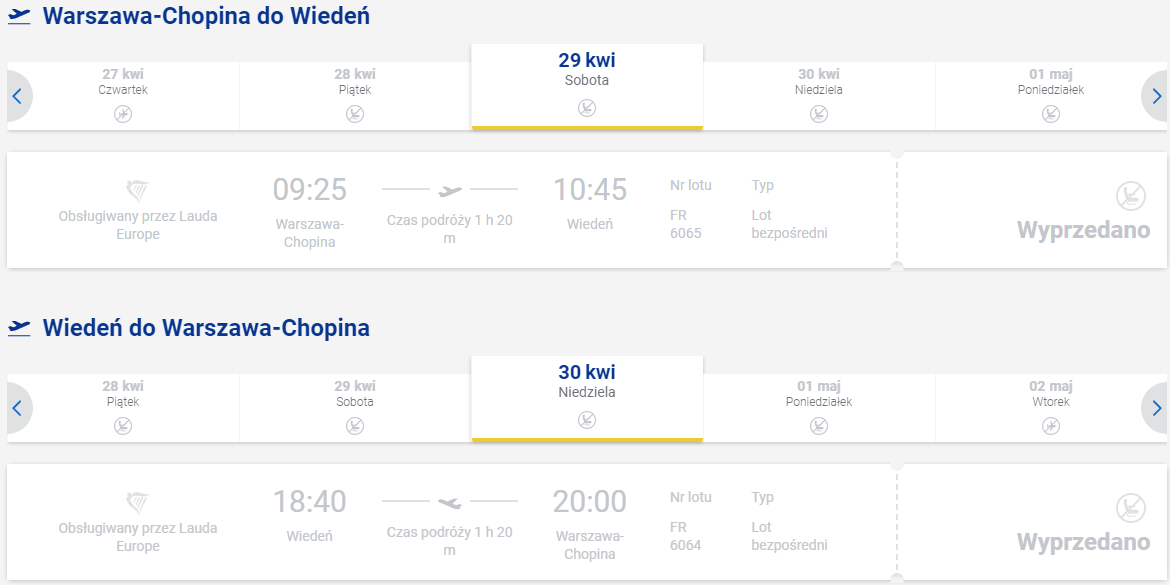Select outbound date 30 kwi Niedziela
This screenshot has width=1170, height=585.
pos(819,96)
